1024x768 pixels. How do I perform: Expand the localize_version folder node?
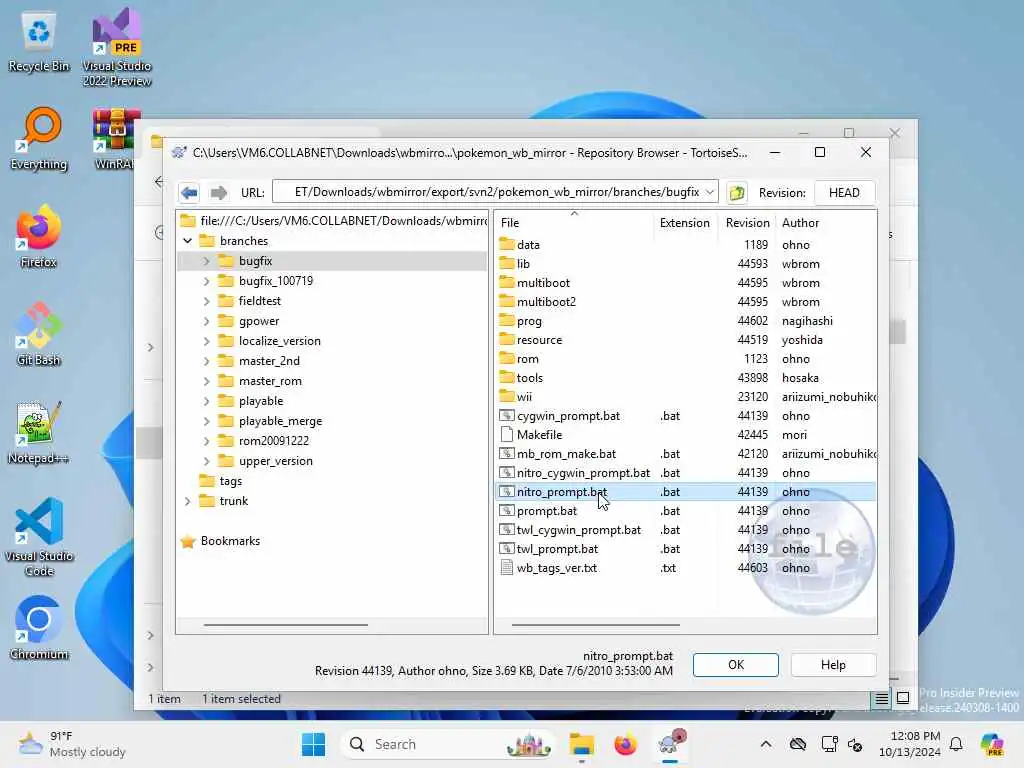pos(206,341)
